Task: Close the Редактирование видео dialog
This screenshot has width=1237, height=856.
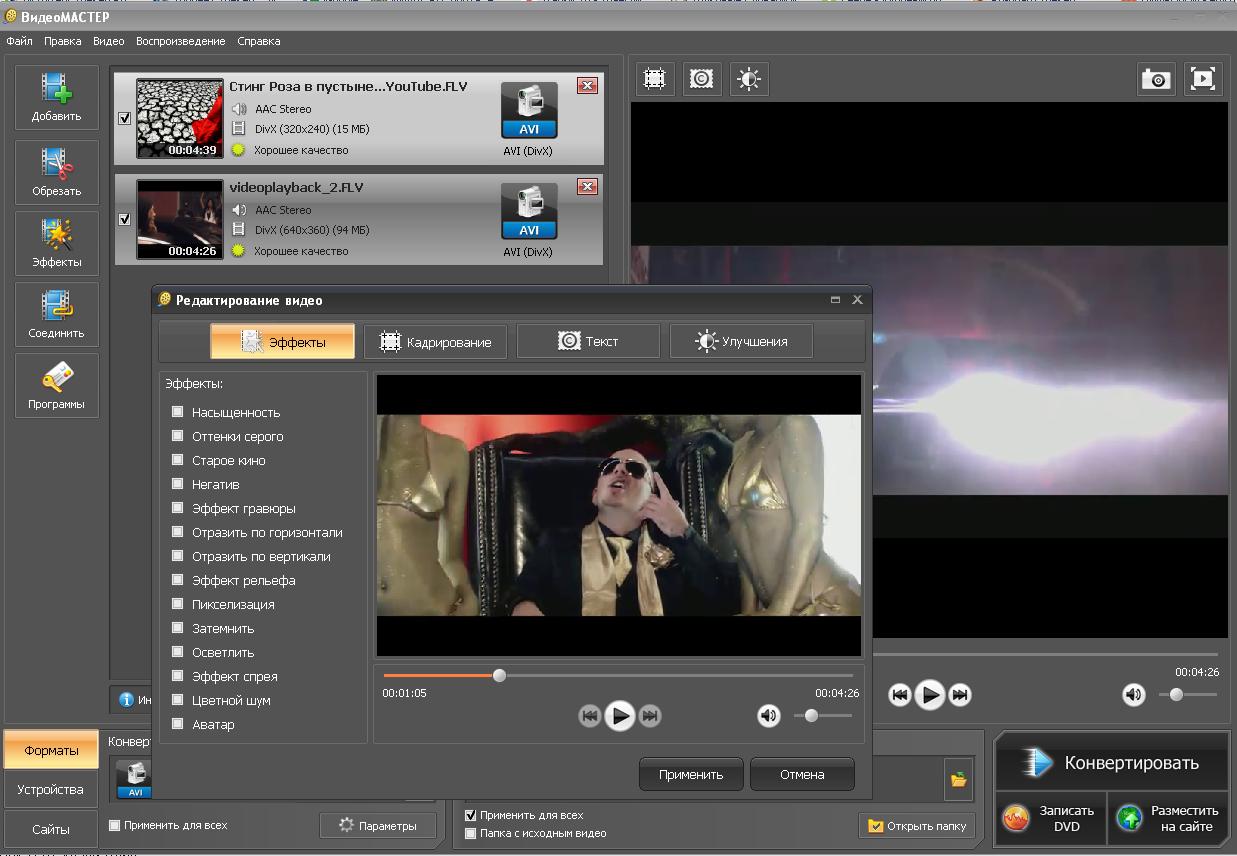Action: click(857, 299)
